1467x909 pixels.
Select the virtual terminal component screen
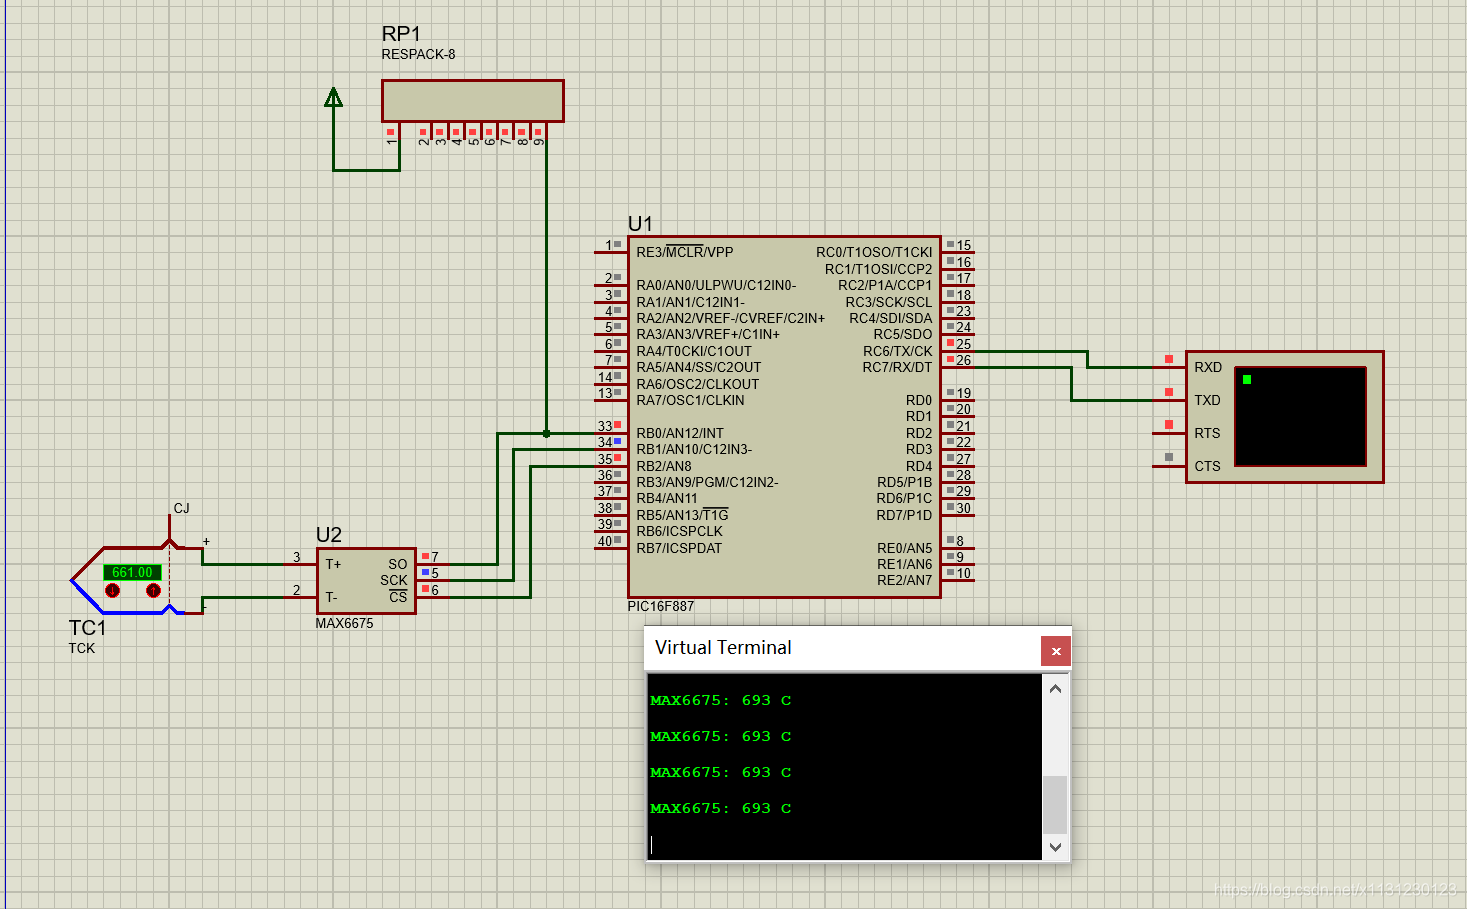tap(1300, 416)
